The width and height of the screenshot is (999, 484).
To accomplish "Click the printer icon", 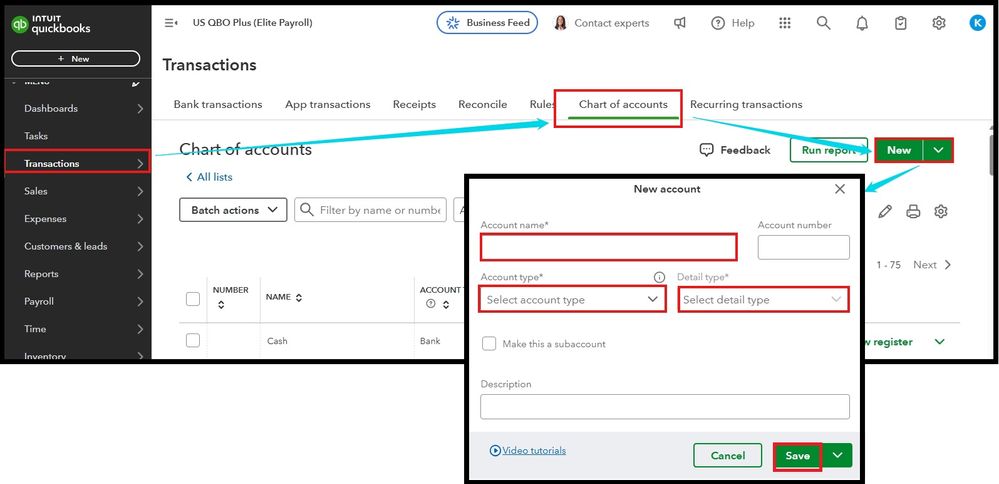I will [913, 211].
